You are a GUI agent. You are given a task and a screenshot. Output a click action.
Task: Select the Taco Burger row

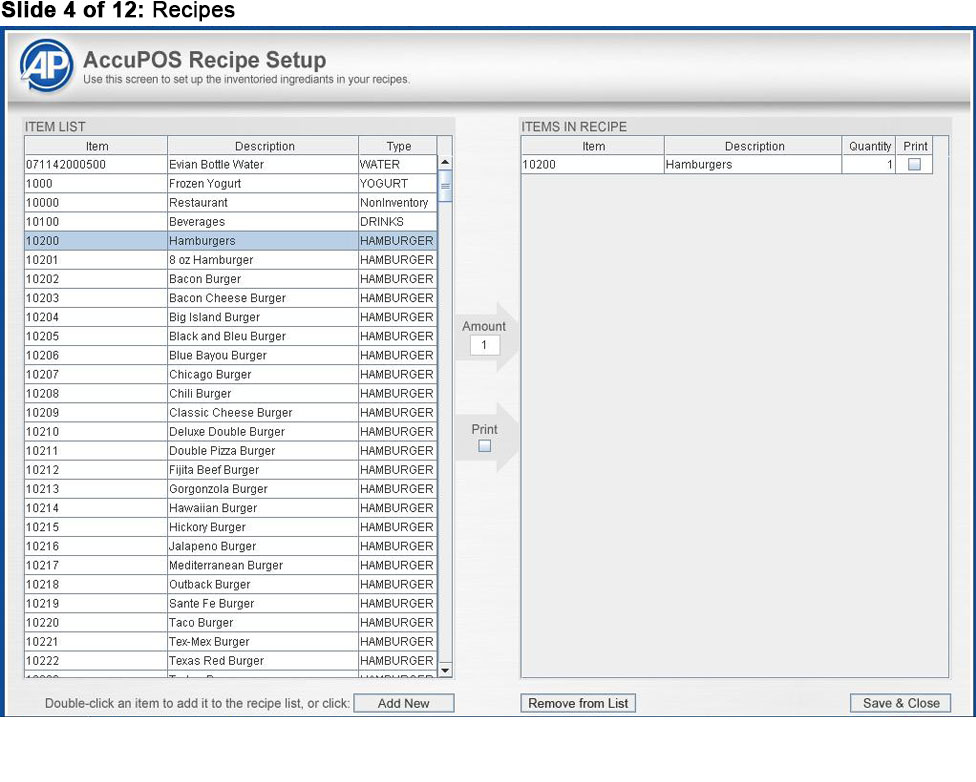231,623
